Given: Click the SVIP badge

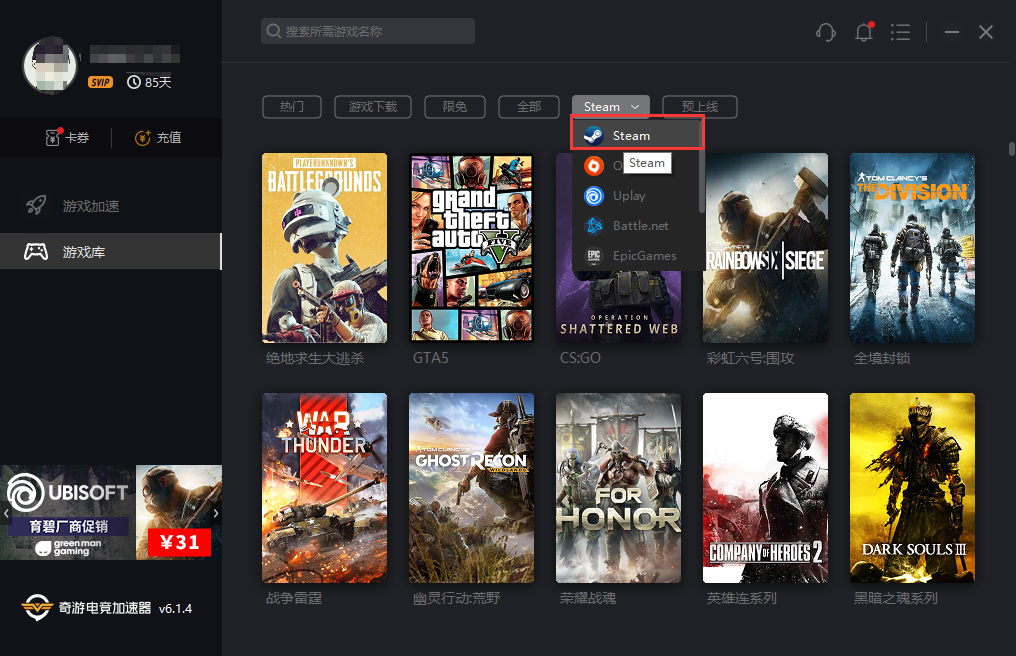Looking at the screenshot, I should pos(100,82).
